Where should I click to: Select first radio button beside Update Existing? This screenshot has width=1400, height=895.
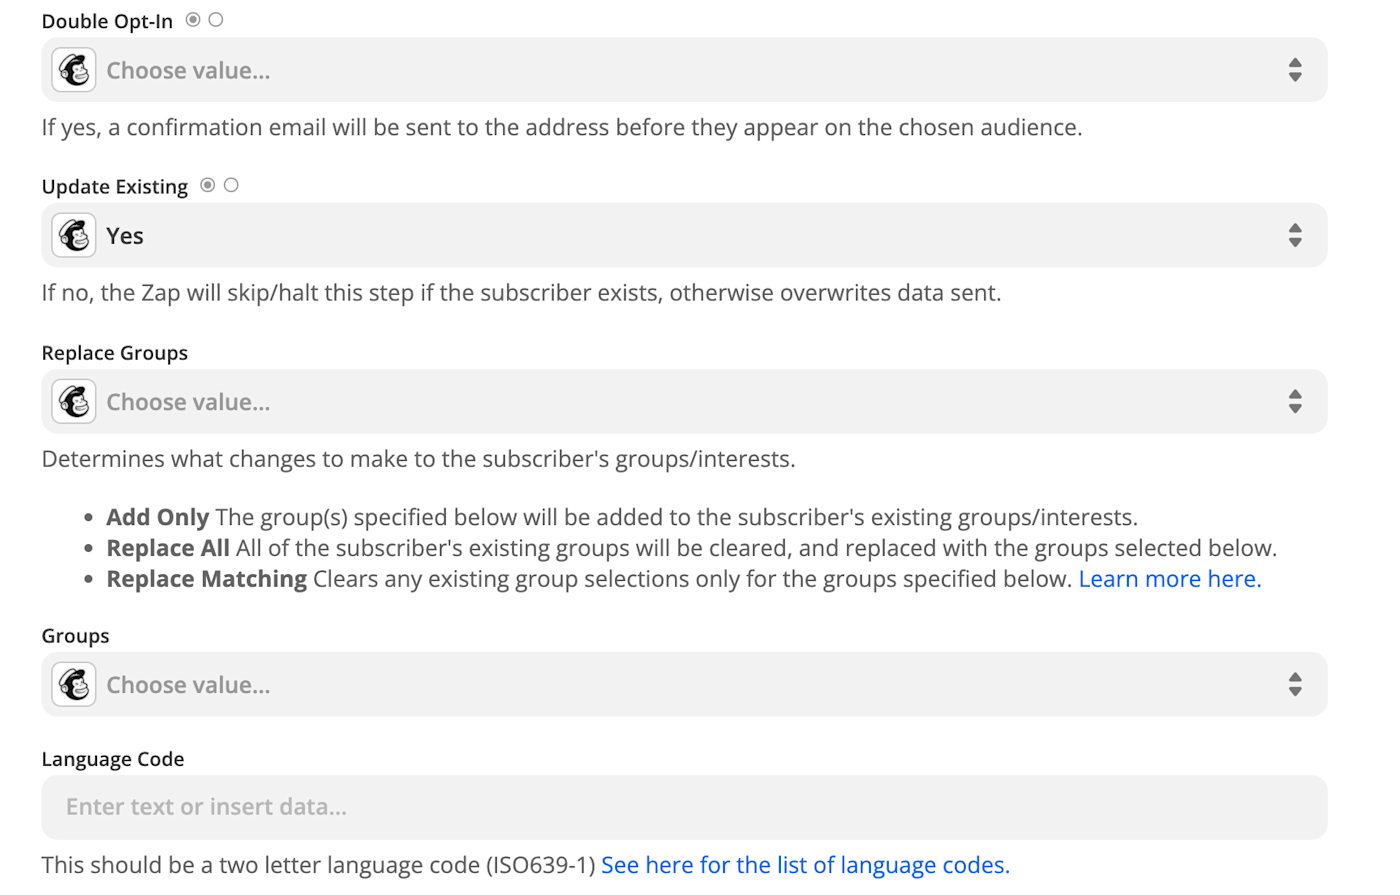pyautogui.click(x=208, y=185)
